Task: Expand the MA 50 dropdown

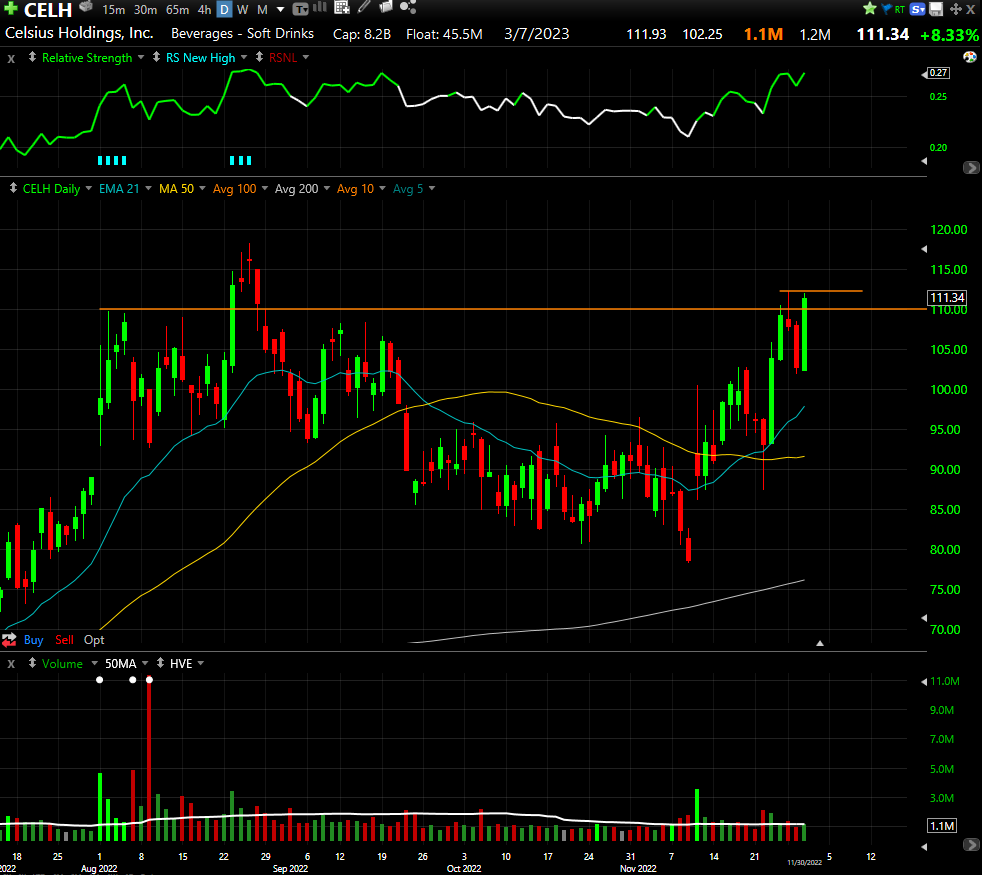Action: [x=202, y=188]
